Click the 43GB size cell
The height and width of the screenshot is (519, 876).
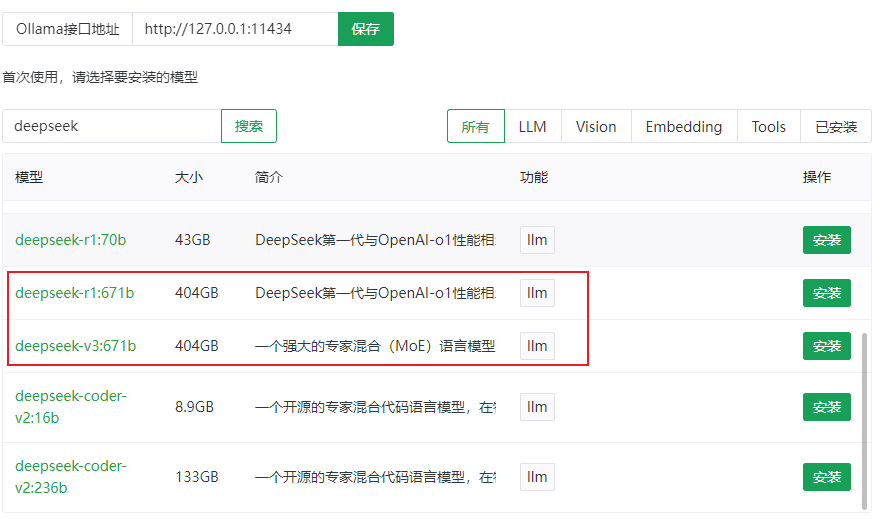click(193, 240)
